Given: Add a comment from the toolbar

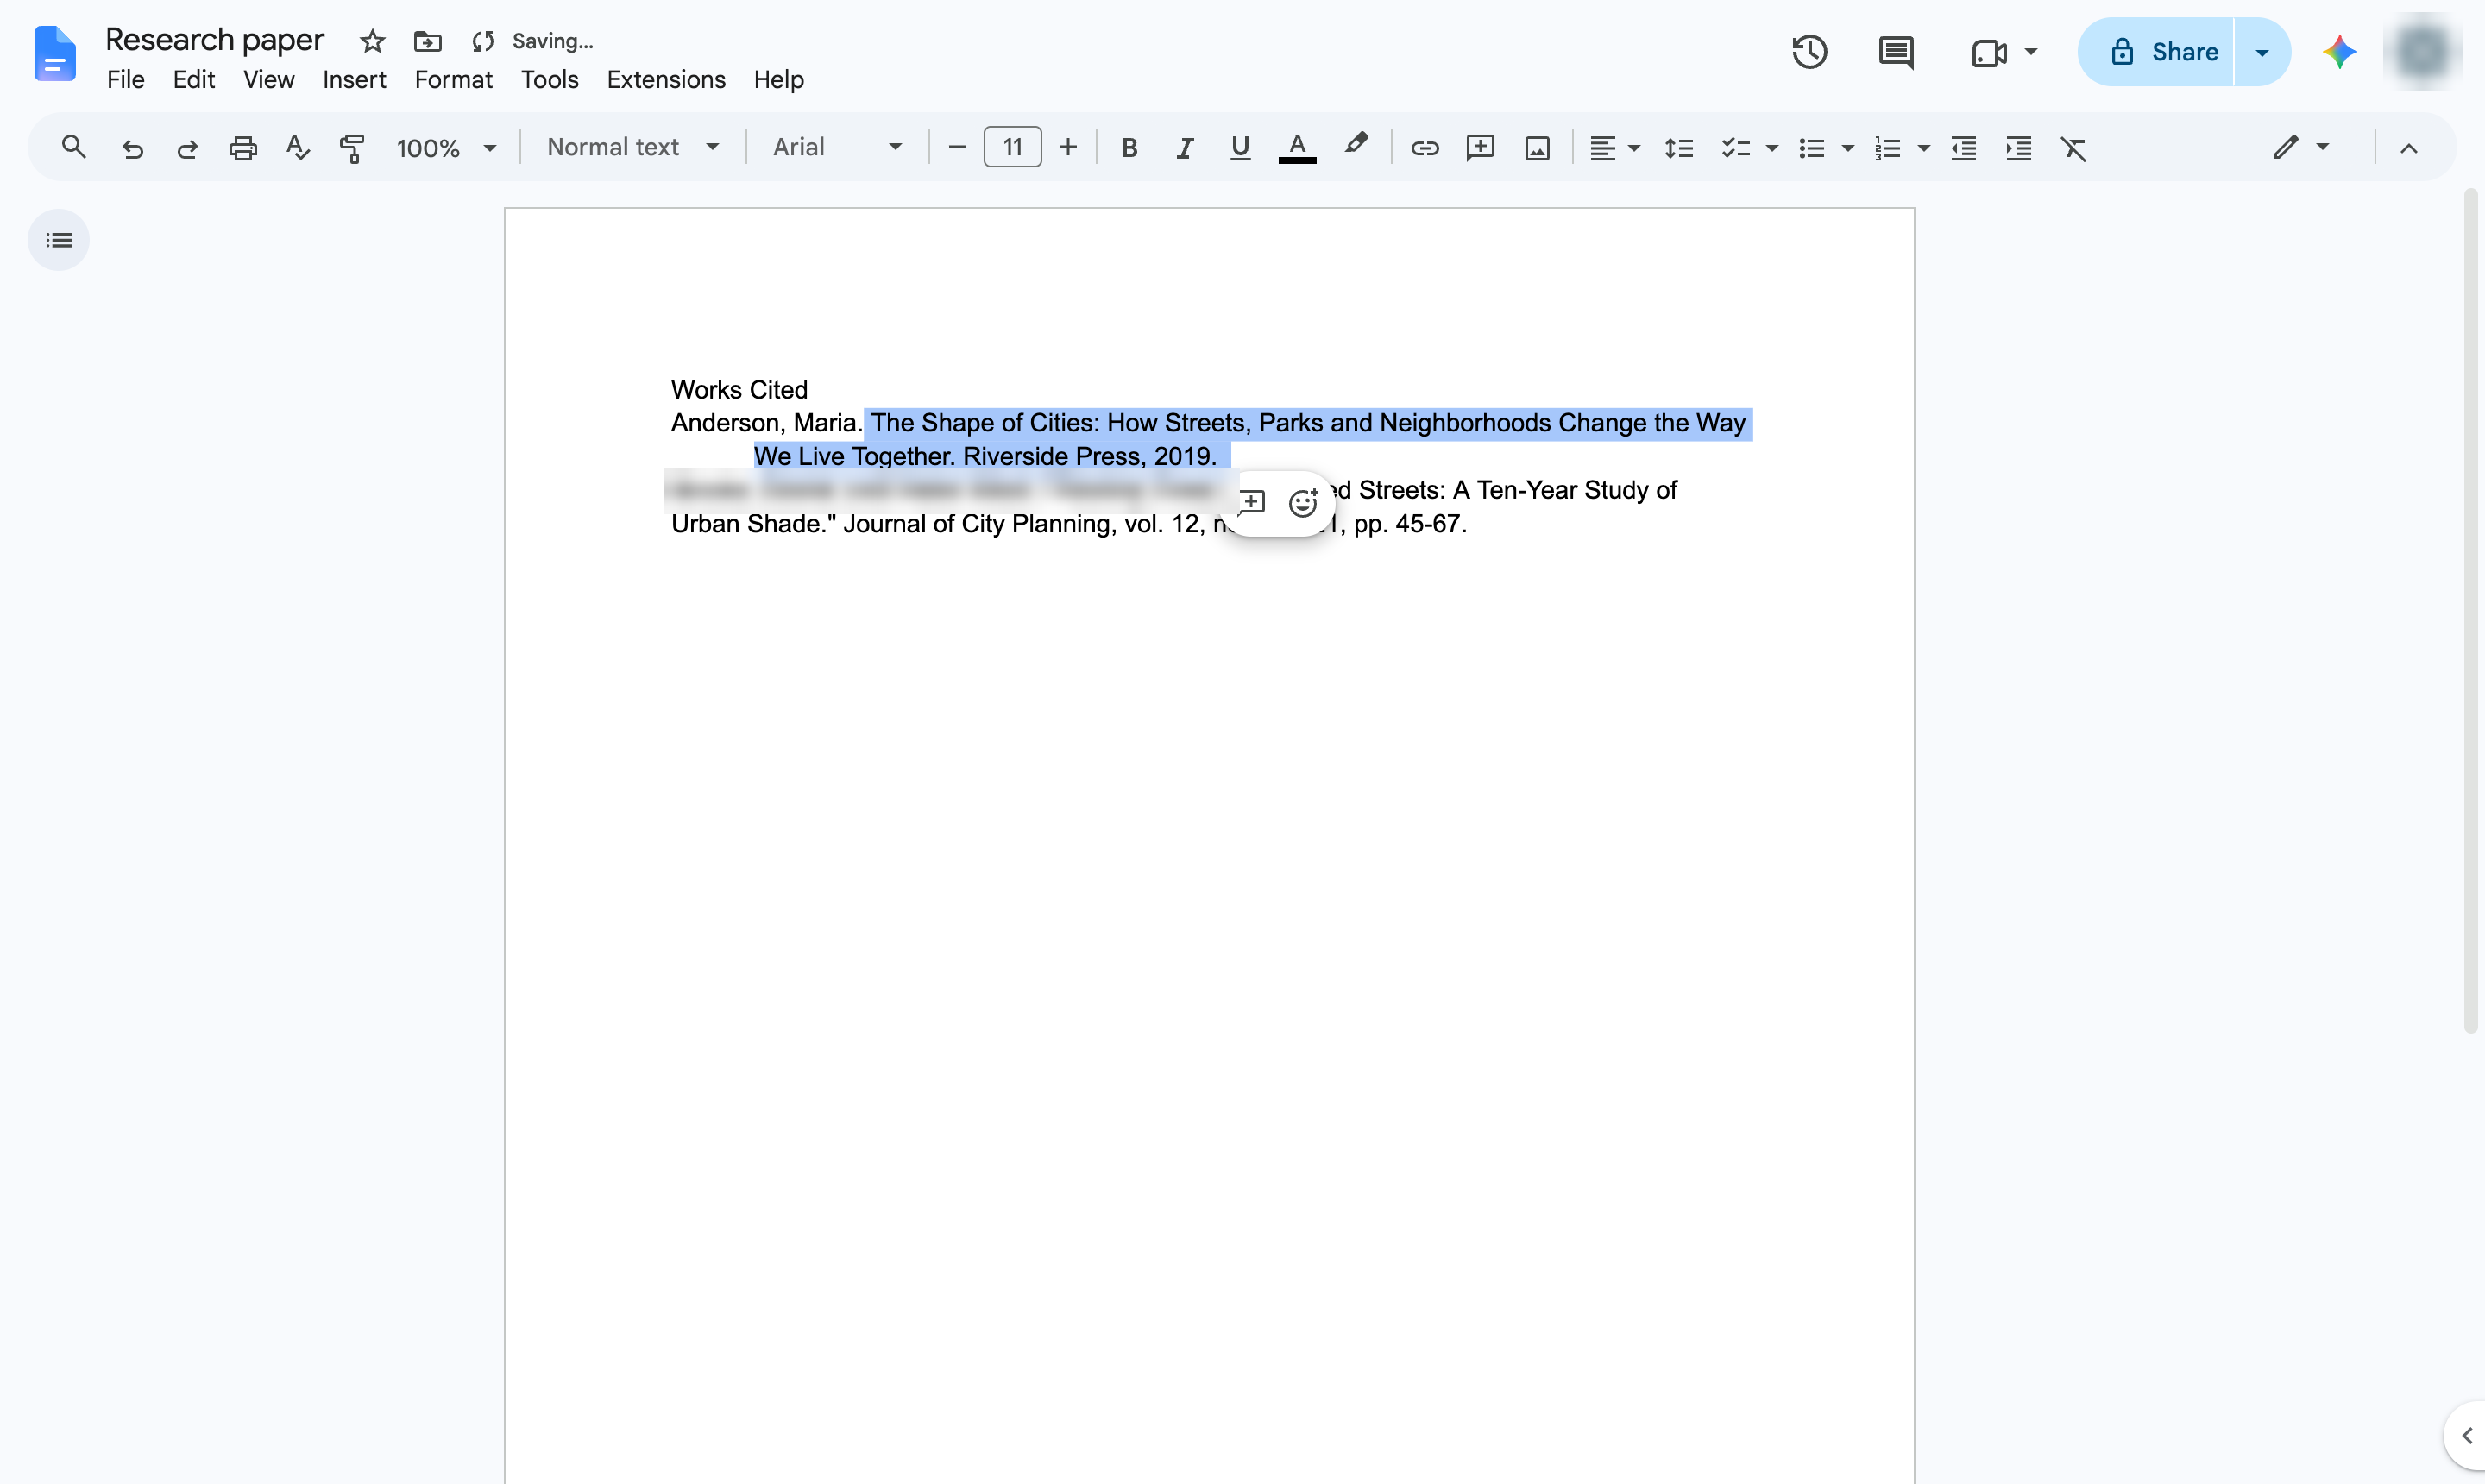Looking at the screenshot, I should point(1480,148).
